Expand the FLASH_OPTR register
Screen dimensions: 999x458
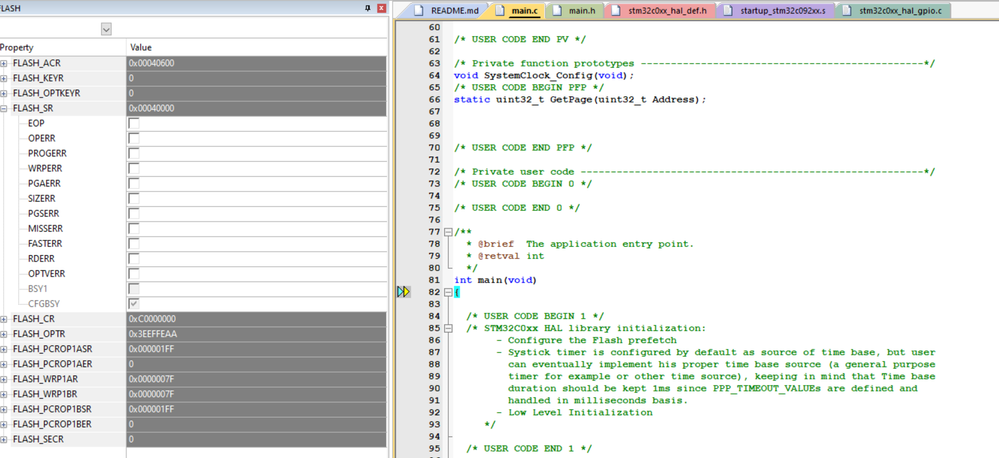(x=4, y=334)
